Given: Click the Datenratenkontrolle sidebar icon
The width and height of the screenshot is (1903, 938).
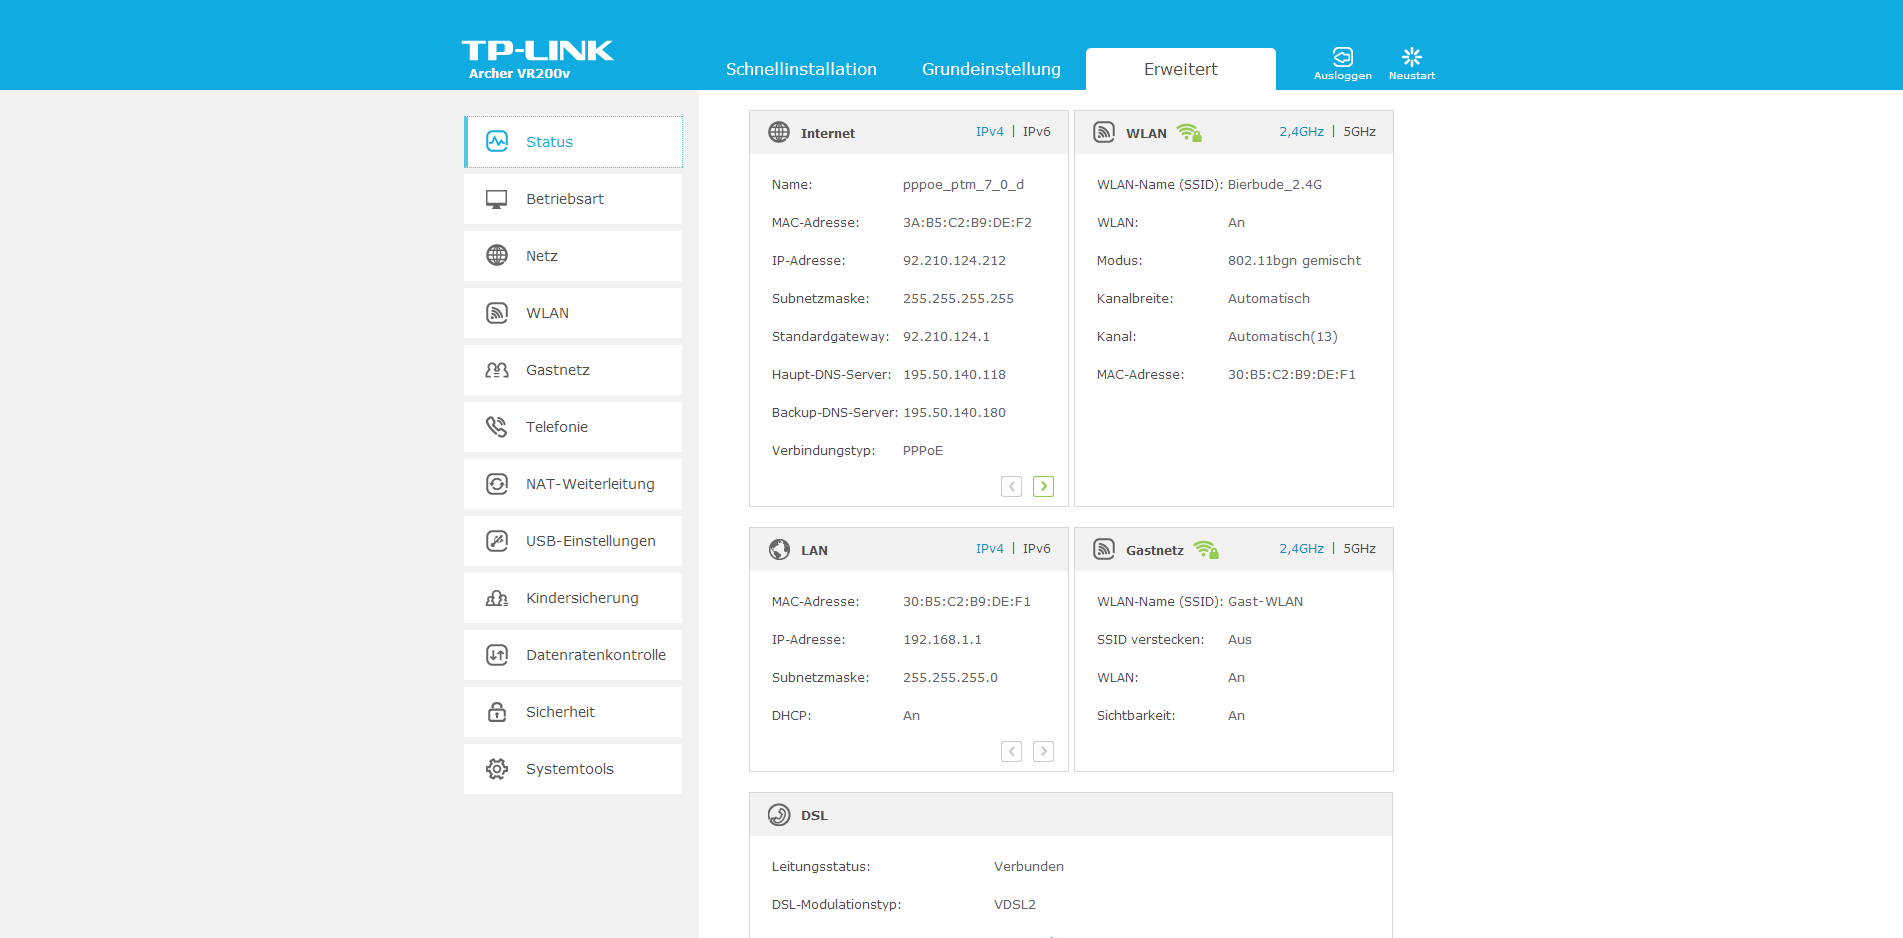Looking at the screenshot, I should click(x=496, y=655).
